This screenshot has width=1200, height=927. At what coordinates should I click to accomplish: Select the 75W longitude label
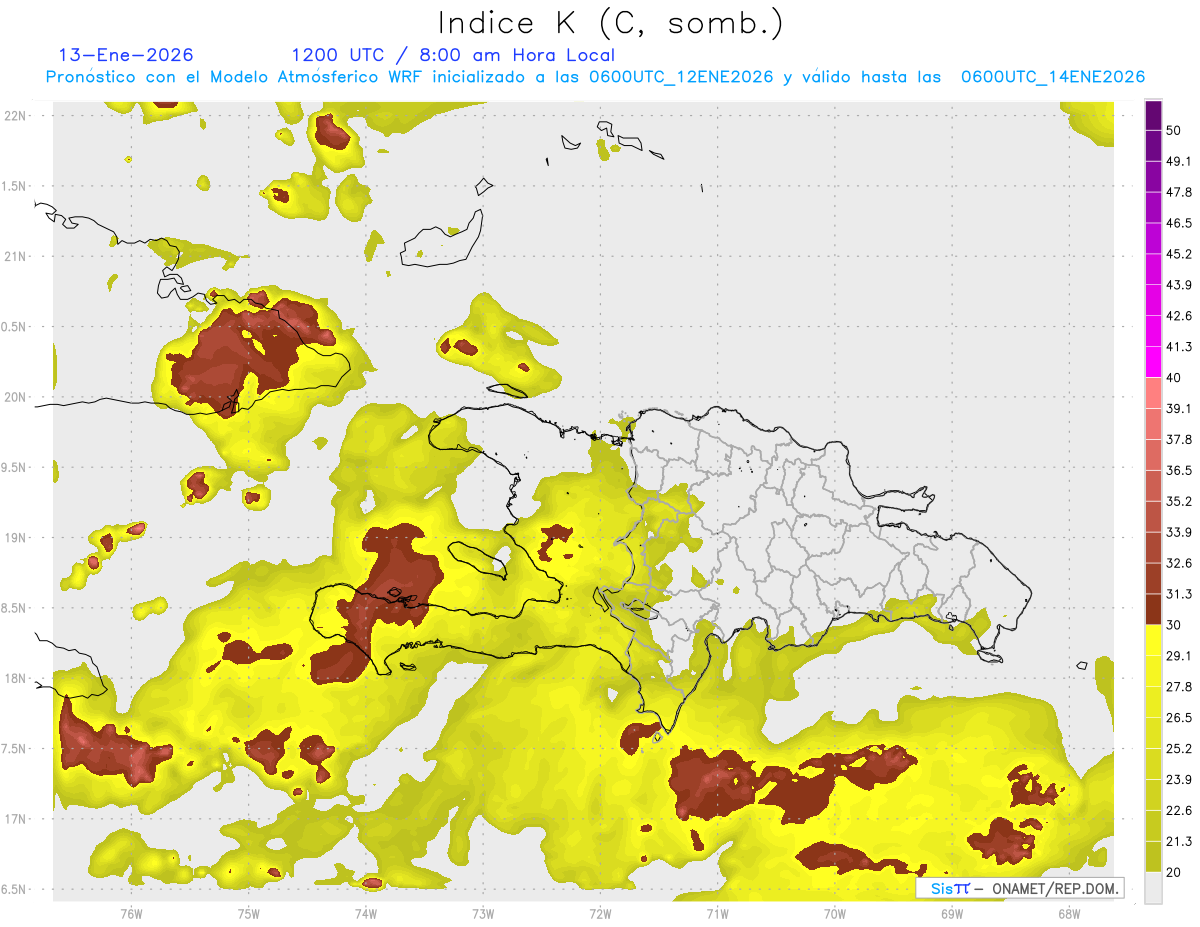click(x=248, y=913)
